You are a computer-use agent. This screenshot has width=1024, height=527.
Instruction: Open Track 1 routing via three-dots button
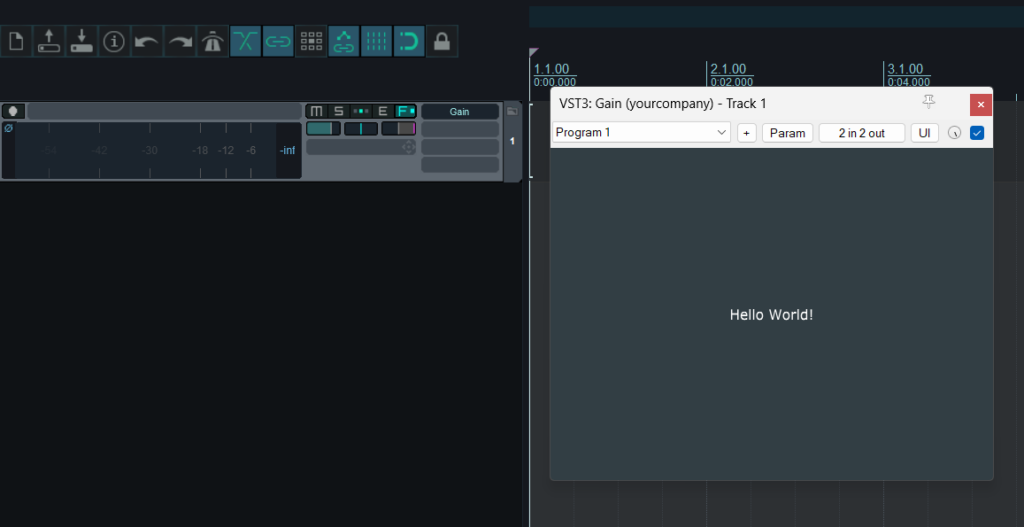pyautogui.click(x=360, y=111)
